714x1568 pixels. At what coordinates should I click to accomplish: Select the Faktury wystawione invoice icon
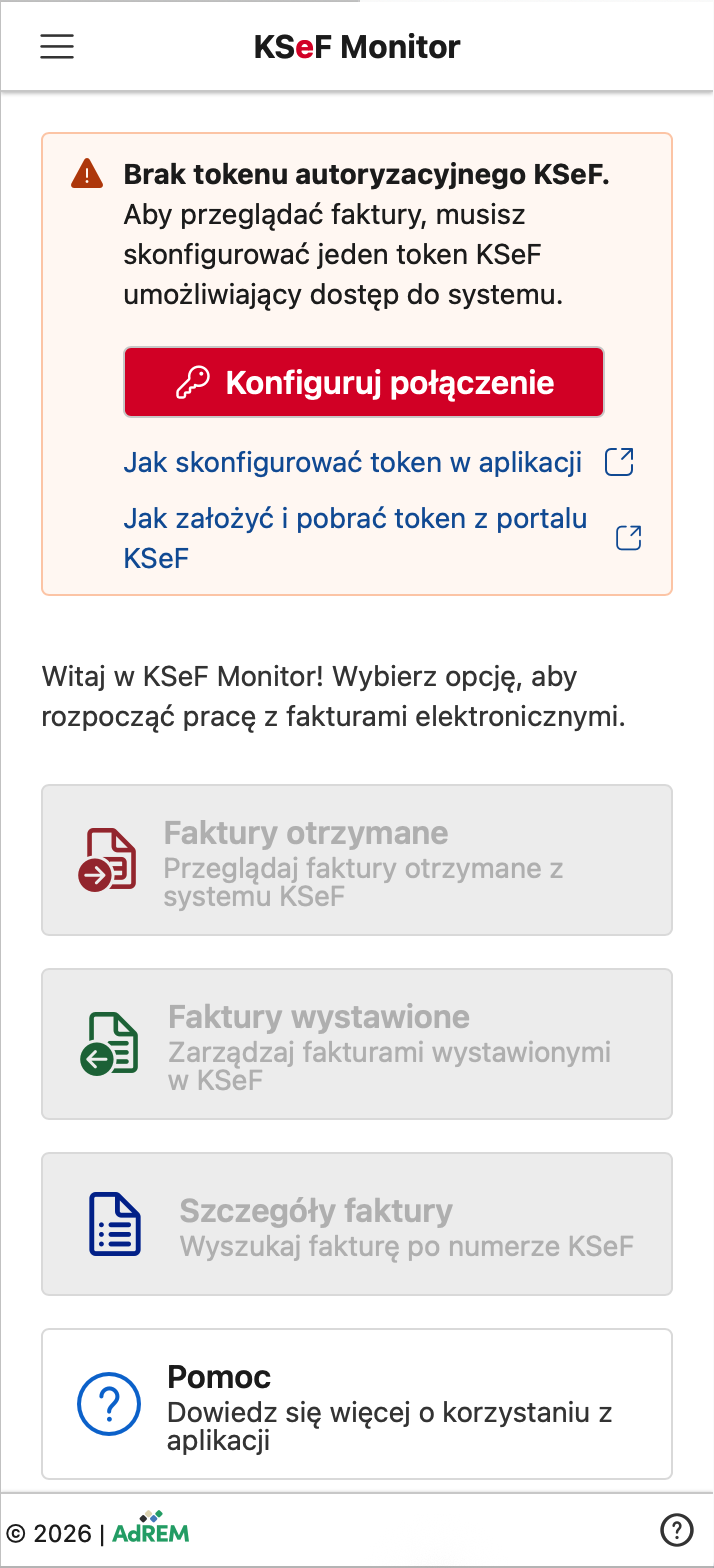110,1043
